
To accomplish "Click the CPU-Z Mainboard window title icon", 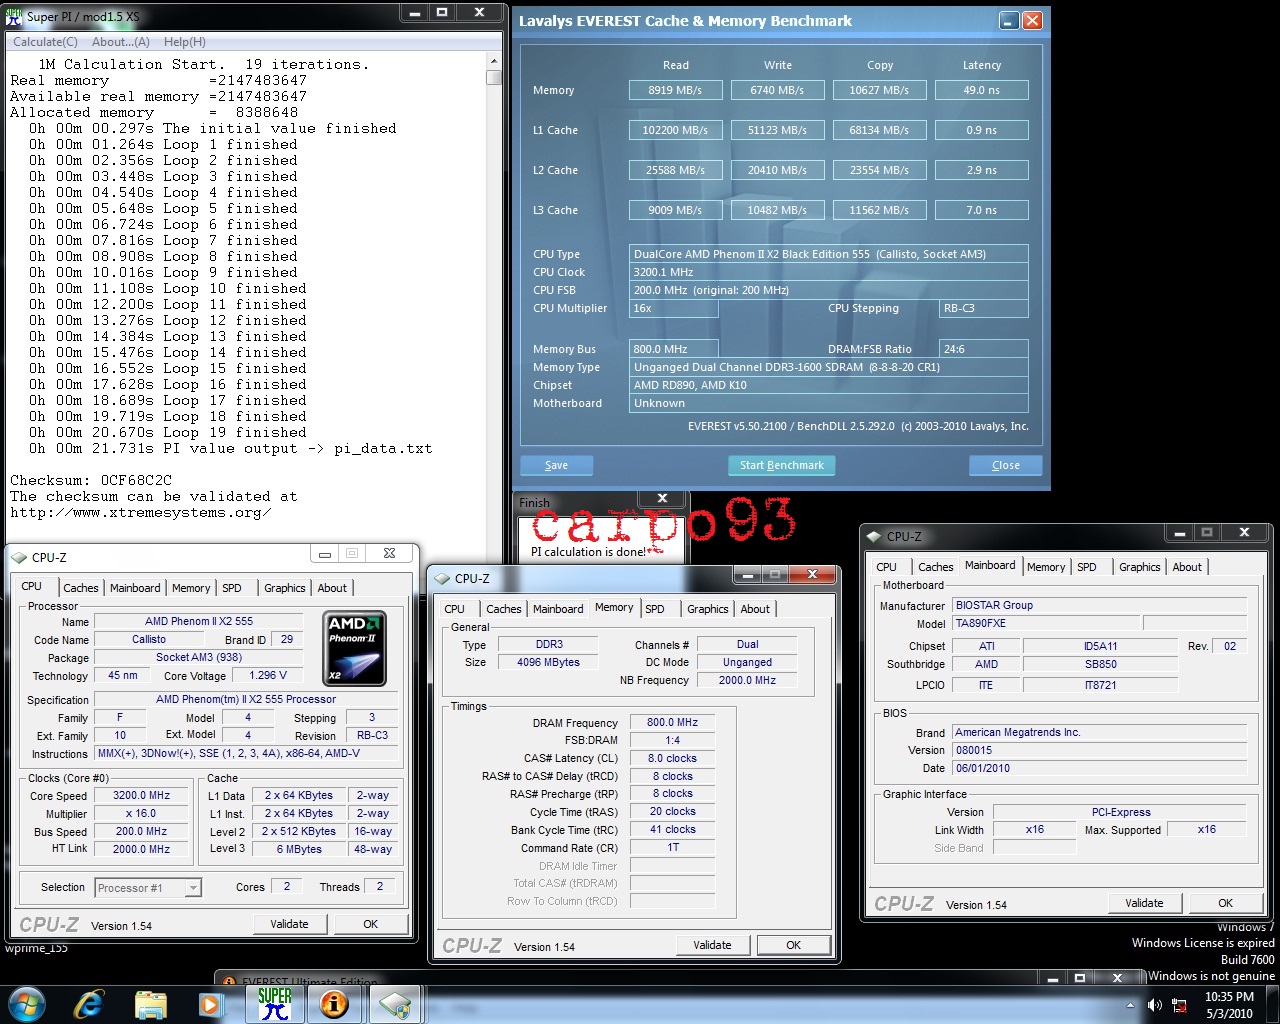I will click(x=875, y=536).
